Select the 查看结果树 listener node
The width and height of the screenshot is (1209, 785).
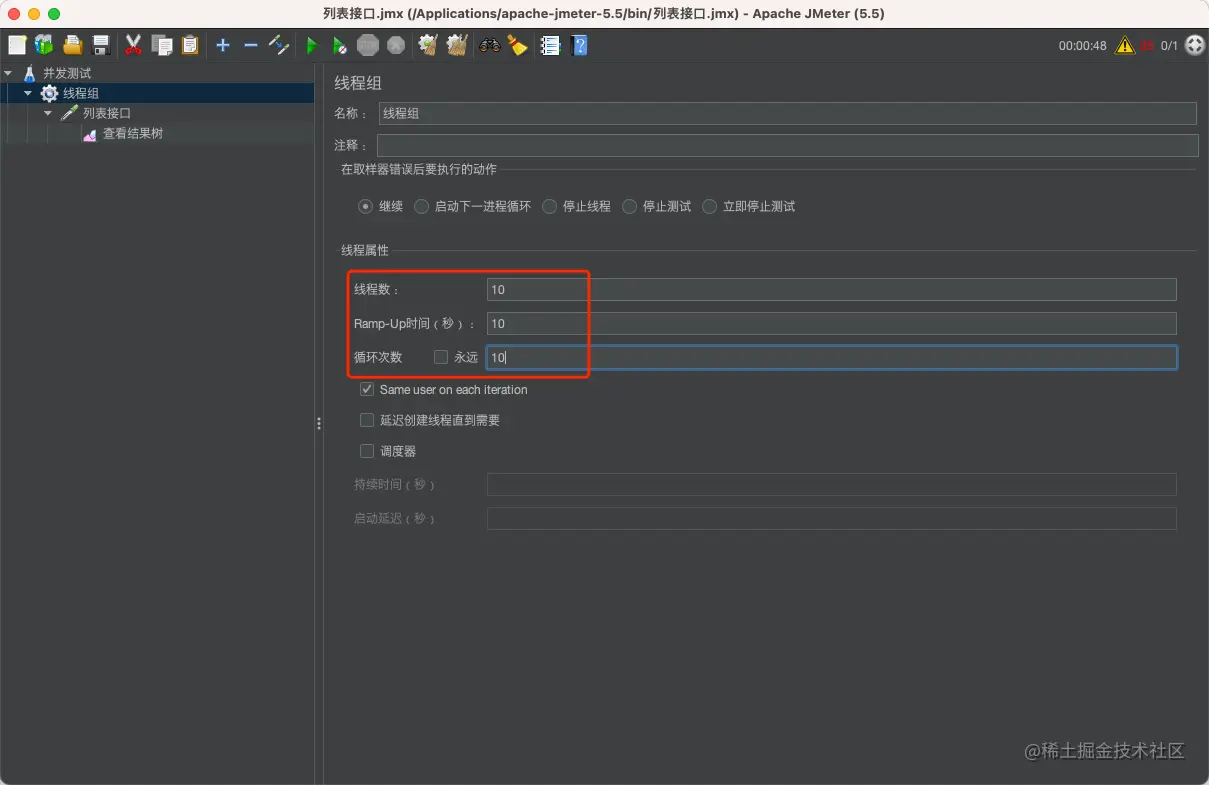click(133, 133)
